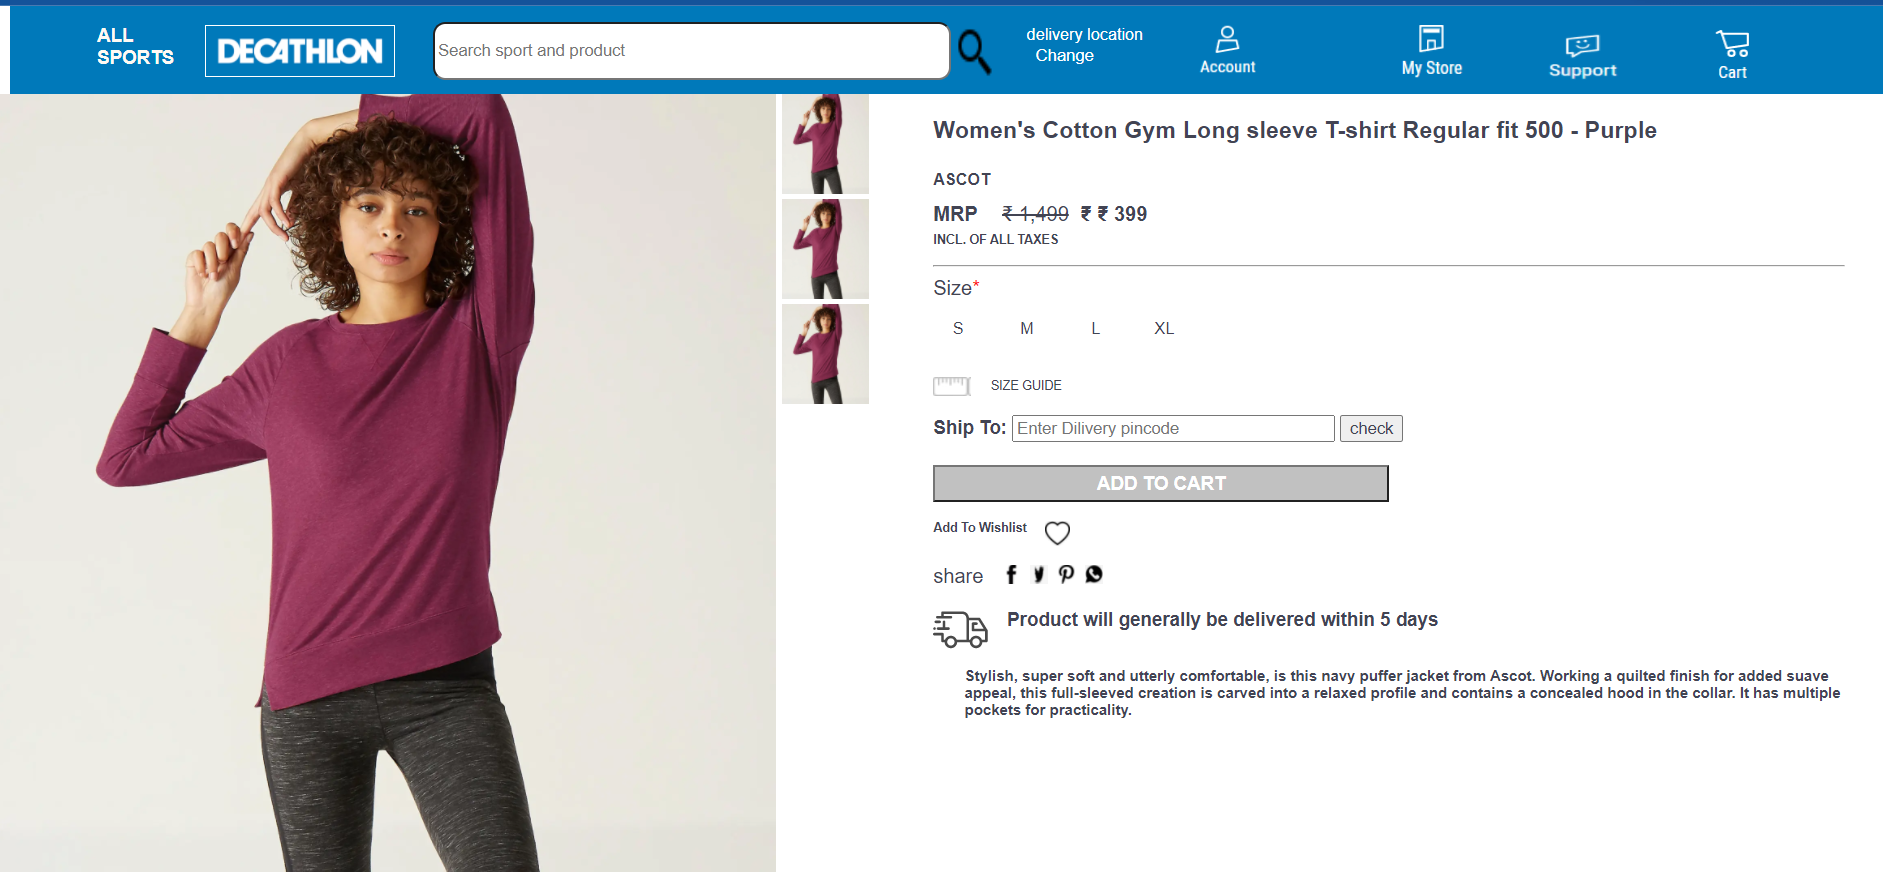This screenshot has width=1883, height=880.
Task: Open the shopping Cart icon
Action: (x=1732, y=44)
